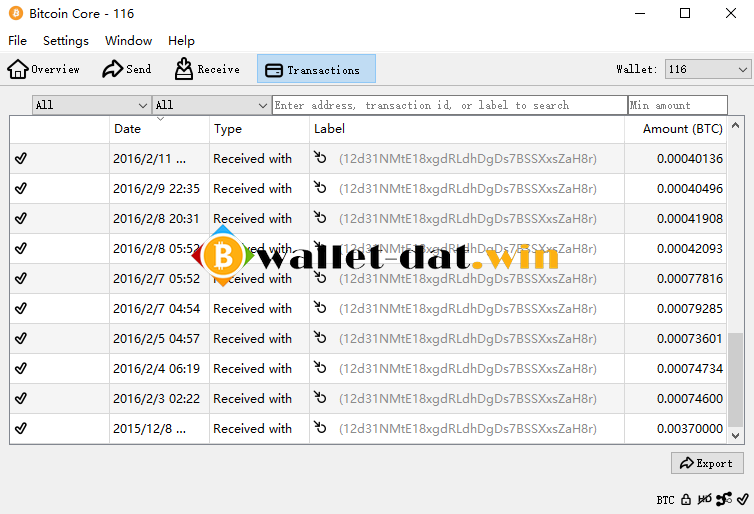
Task: Click the address label in the 2015/12/8 row
Action: pyautogui.click(x=468, y=429)
